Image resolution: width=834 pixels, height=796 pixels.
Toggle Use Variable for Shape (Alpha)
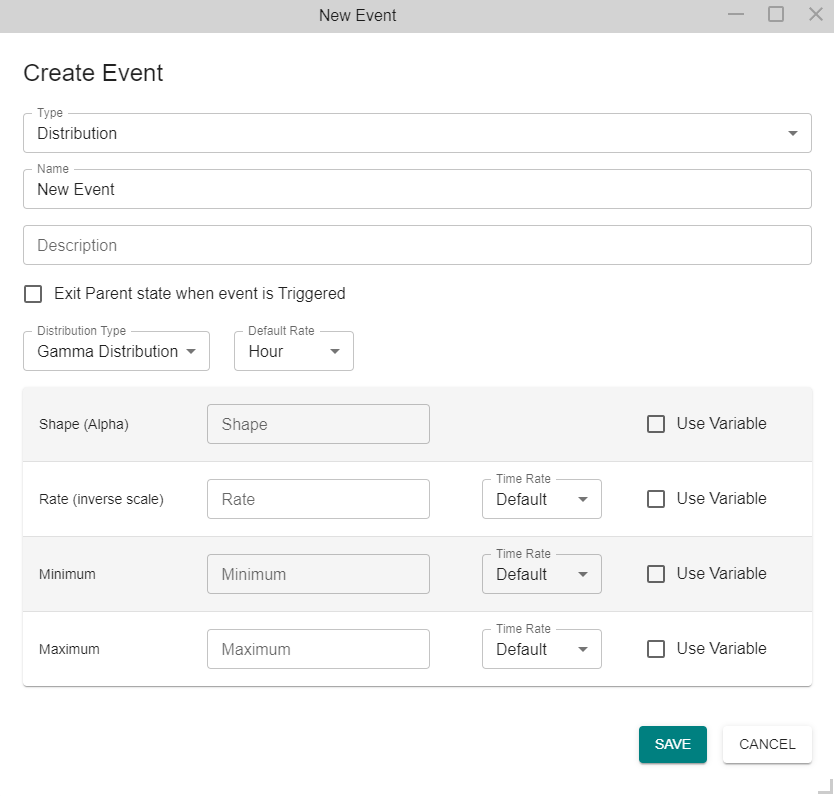click(656, 424)
